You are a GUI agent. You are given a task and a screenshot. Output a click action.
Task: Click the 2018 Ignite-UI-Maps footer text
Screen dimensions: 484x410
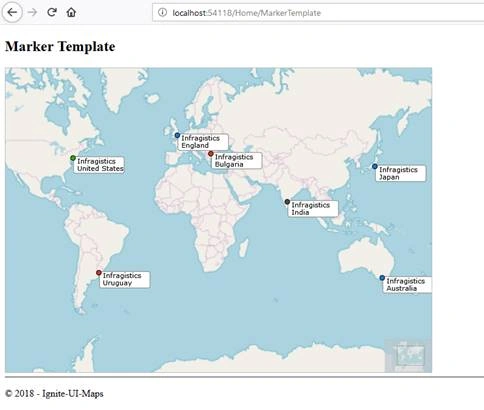pos(54,394)
